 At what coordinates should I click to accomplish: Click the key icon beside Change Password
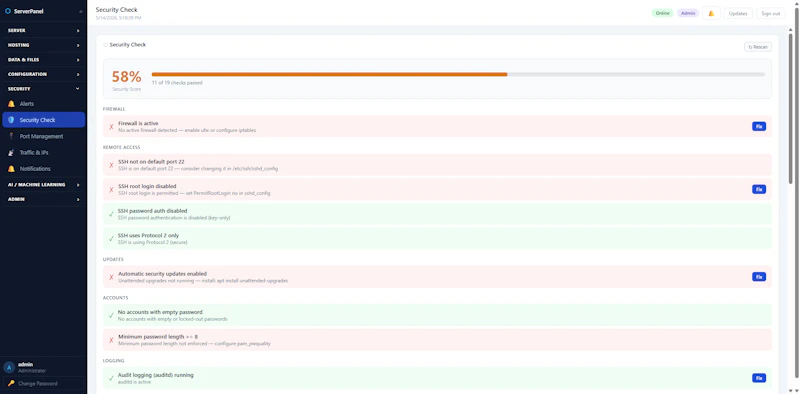[x=11, y=383]
